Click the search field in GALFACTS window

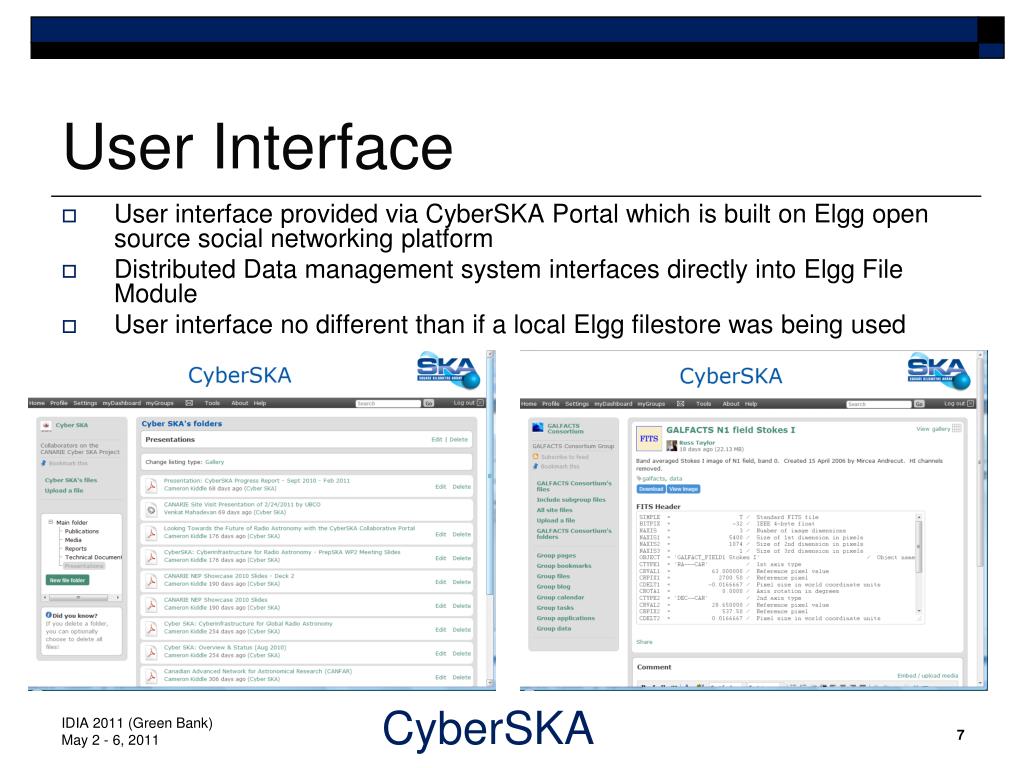click(878, 404)
